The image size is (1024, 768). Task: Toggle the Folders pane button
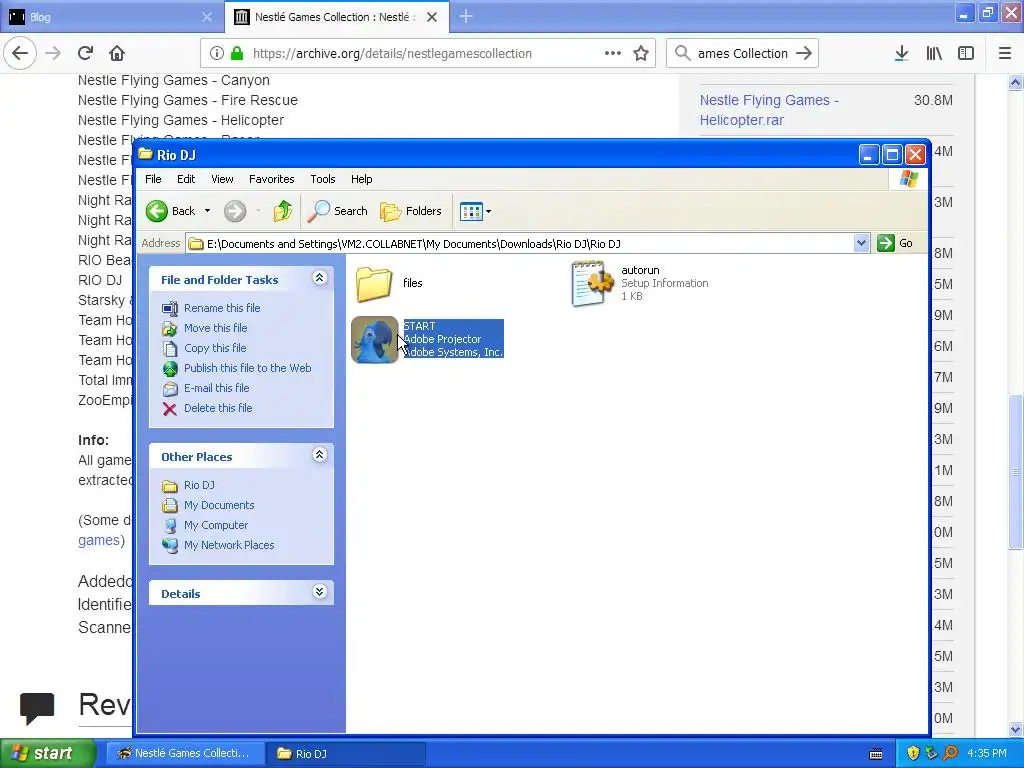(411, 211)
